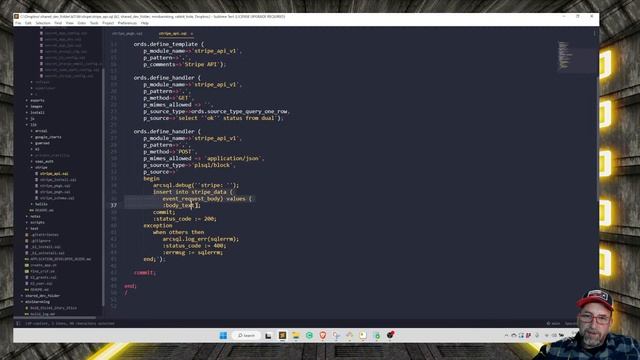The image size is (640, 360).
Task: Open the Project menu
Action: tap(108, 23)
